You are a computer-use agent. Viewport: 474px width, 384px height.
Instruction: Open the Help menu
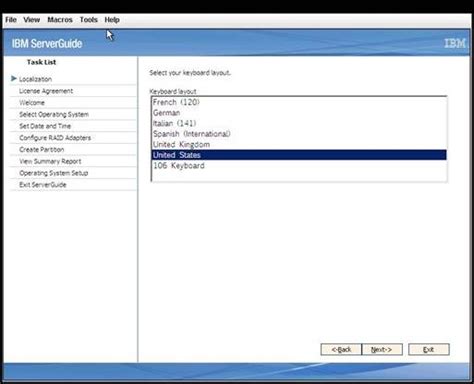[x=112, y=20]
